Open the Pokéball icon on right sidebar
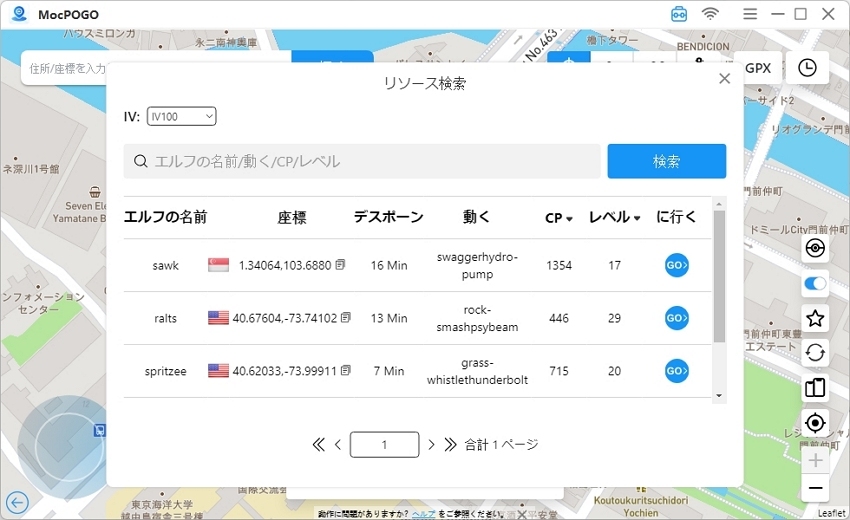The image size is (850, 520). pyautogui.click(x=815, y=249)
